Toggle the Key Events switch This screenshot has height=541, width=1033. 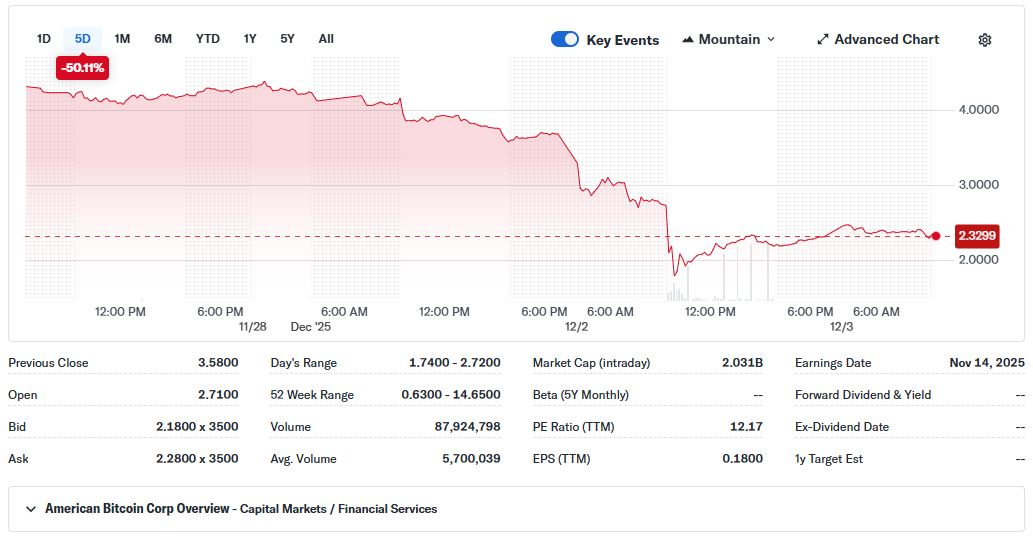tap(565, 40)
